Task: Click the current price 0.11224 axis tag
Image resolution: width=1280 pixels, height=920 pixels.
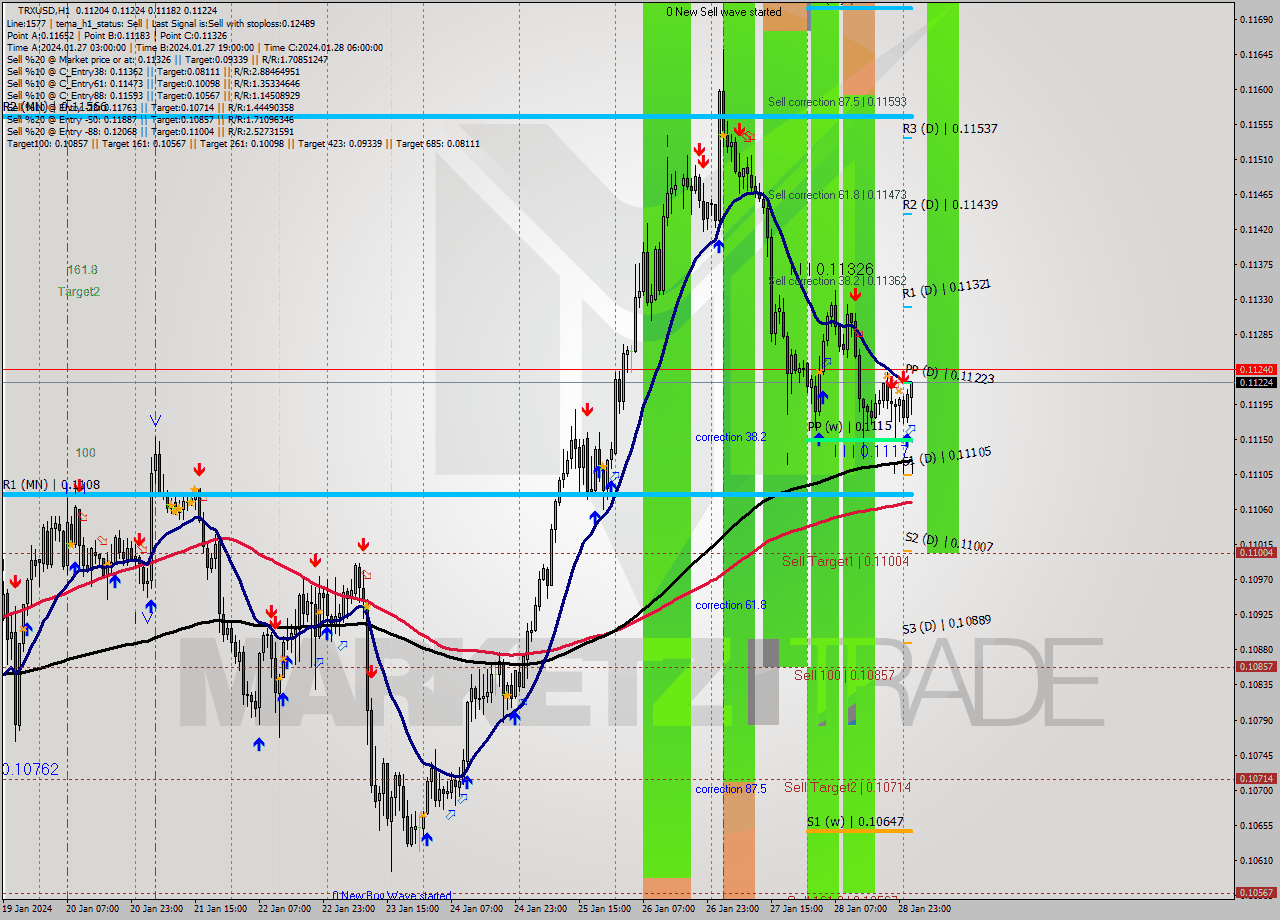Action: 1256,382
